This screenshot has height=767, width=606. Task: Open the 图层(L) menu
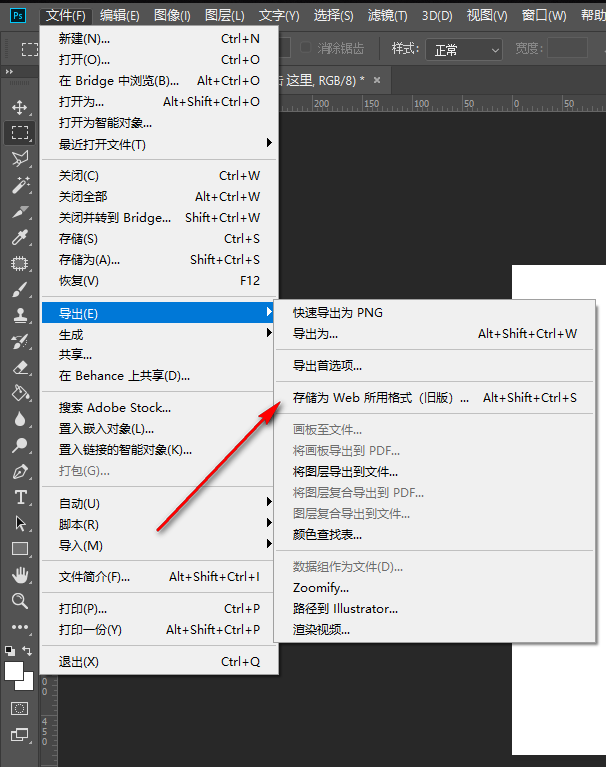(x=224, y=16)
